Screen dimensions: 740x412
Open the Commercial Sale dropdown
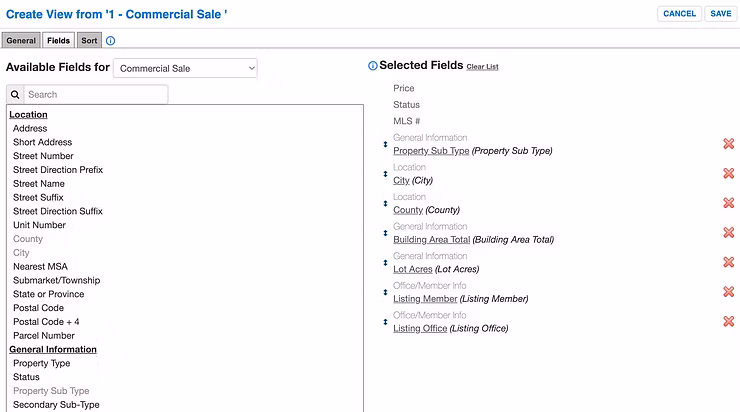[185, 68]
